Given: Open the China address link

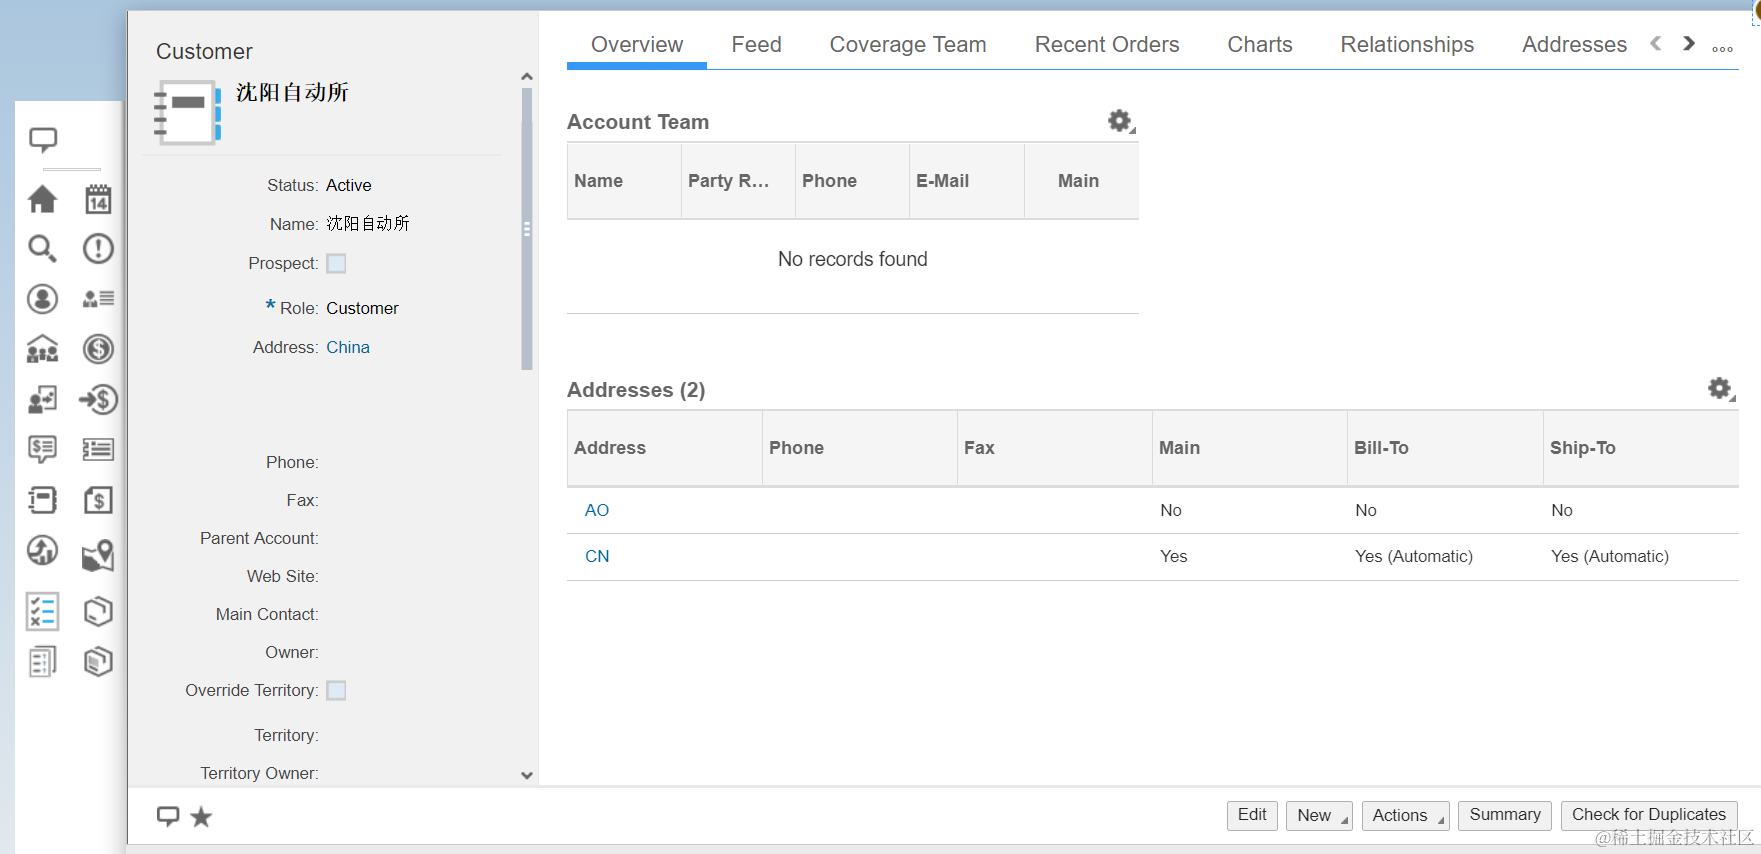Looking at the screenshot, I should [x=348, y=348].
